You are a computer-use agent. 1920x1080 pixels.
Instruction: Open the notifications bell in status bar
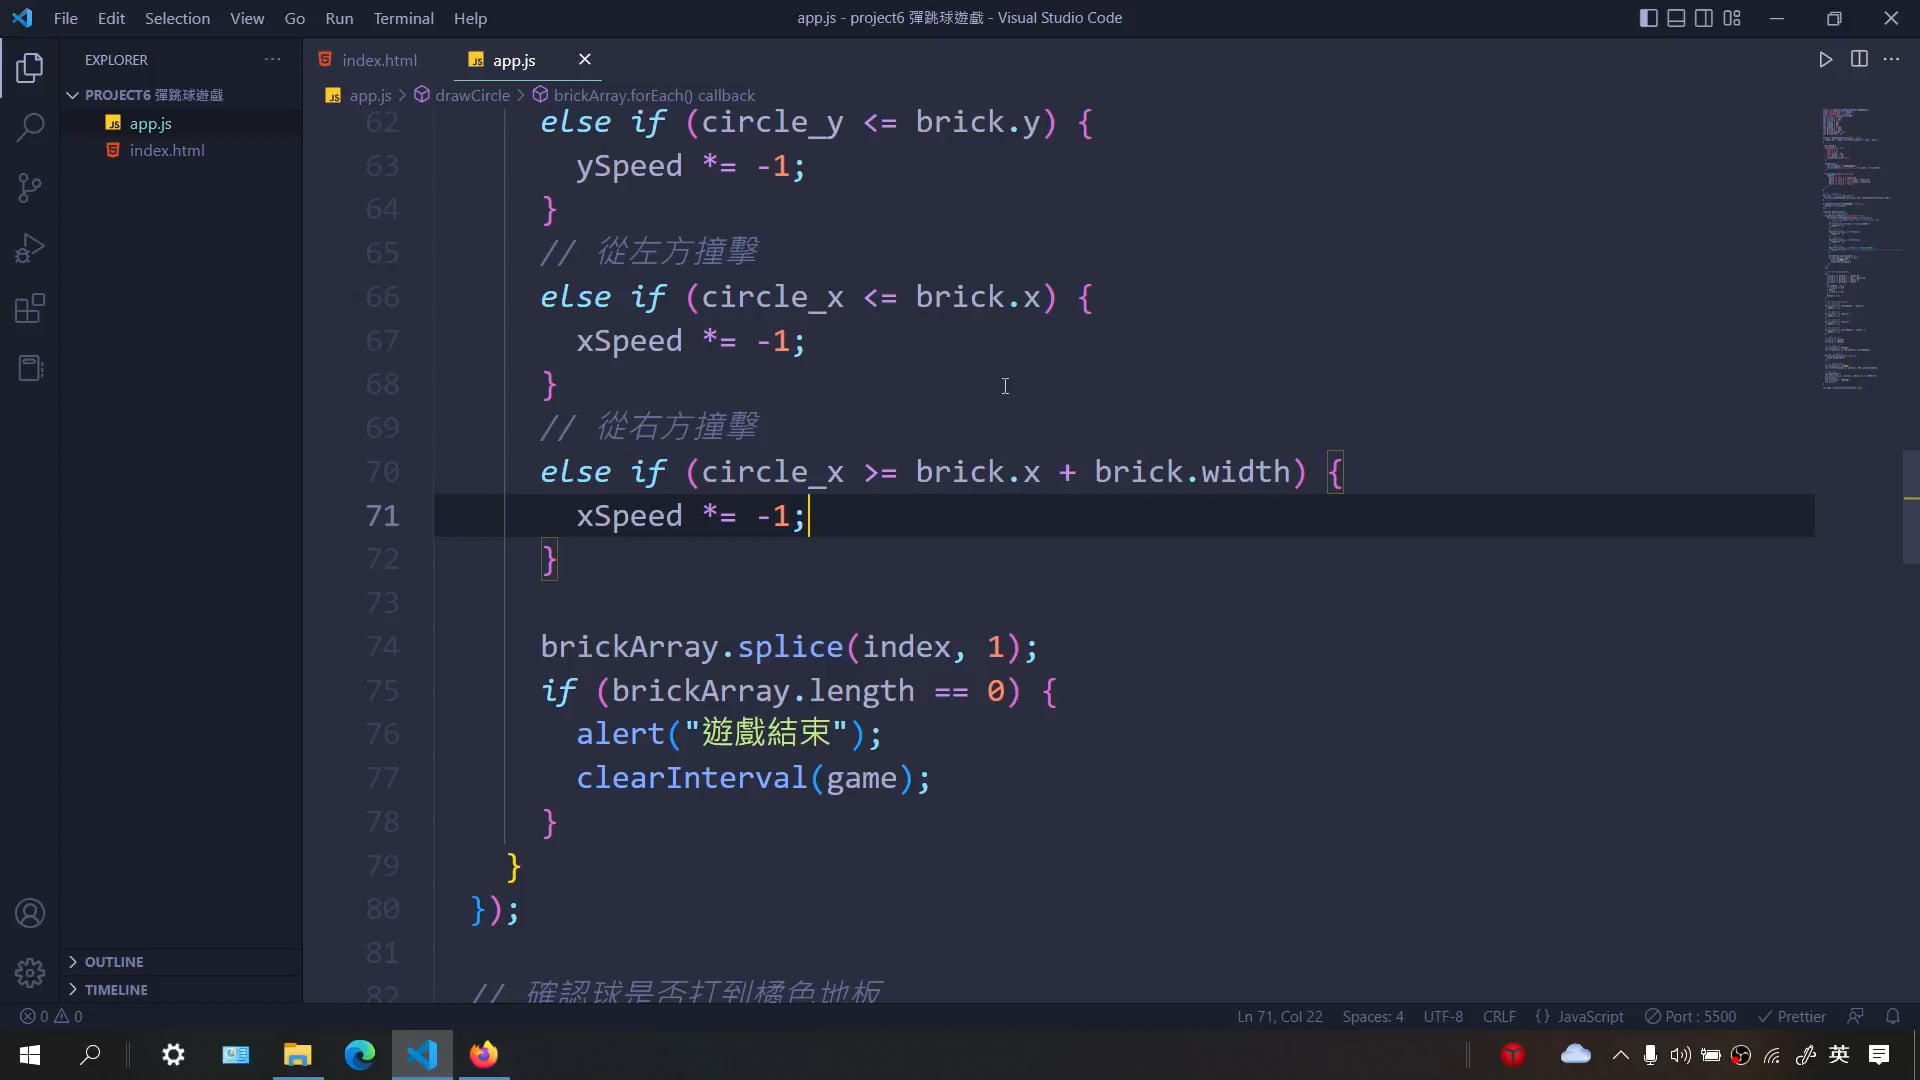pos(1892,1016)
